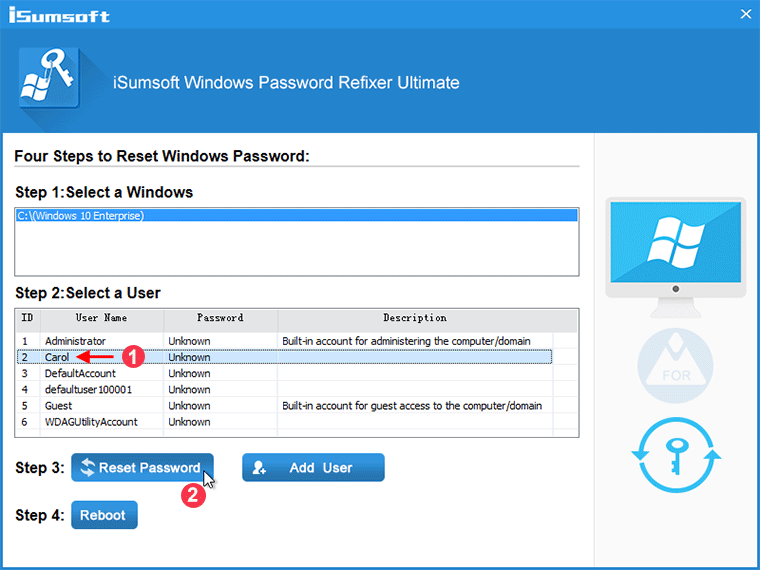Click the Windows monitor illustration icon
Screen dimensions: 760x570
(676, 257)
